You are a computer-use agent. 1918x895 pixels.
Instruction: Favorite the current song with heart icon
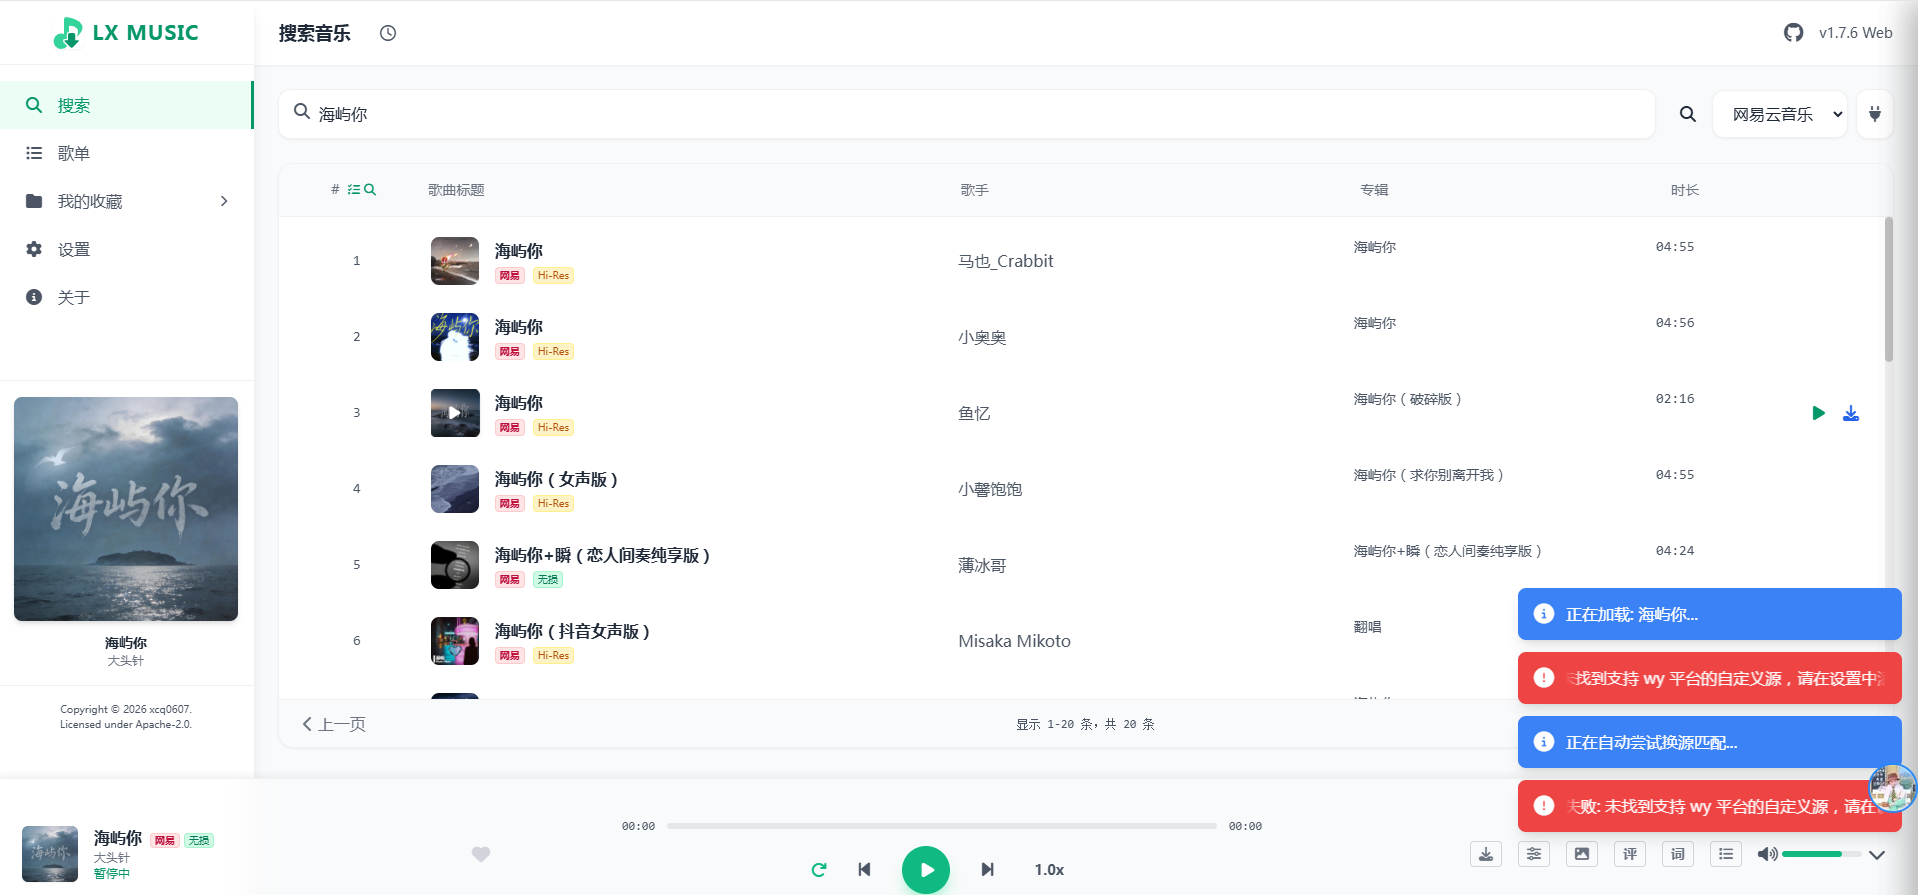pyautogui.click(x=481, y=854)
